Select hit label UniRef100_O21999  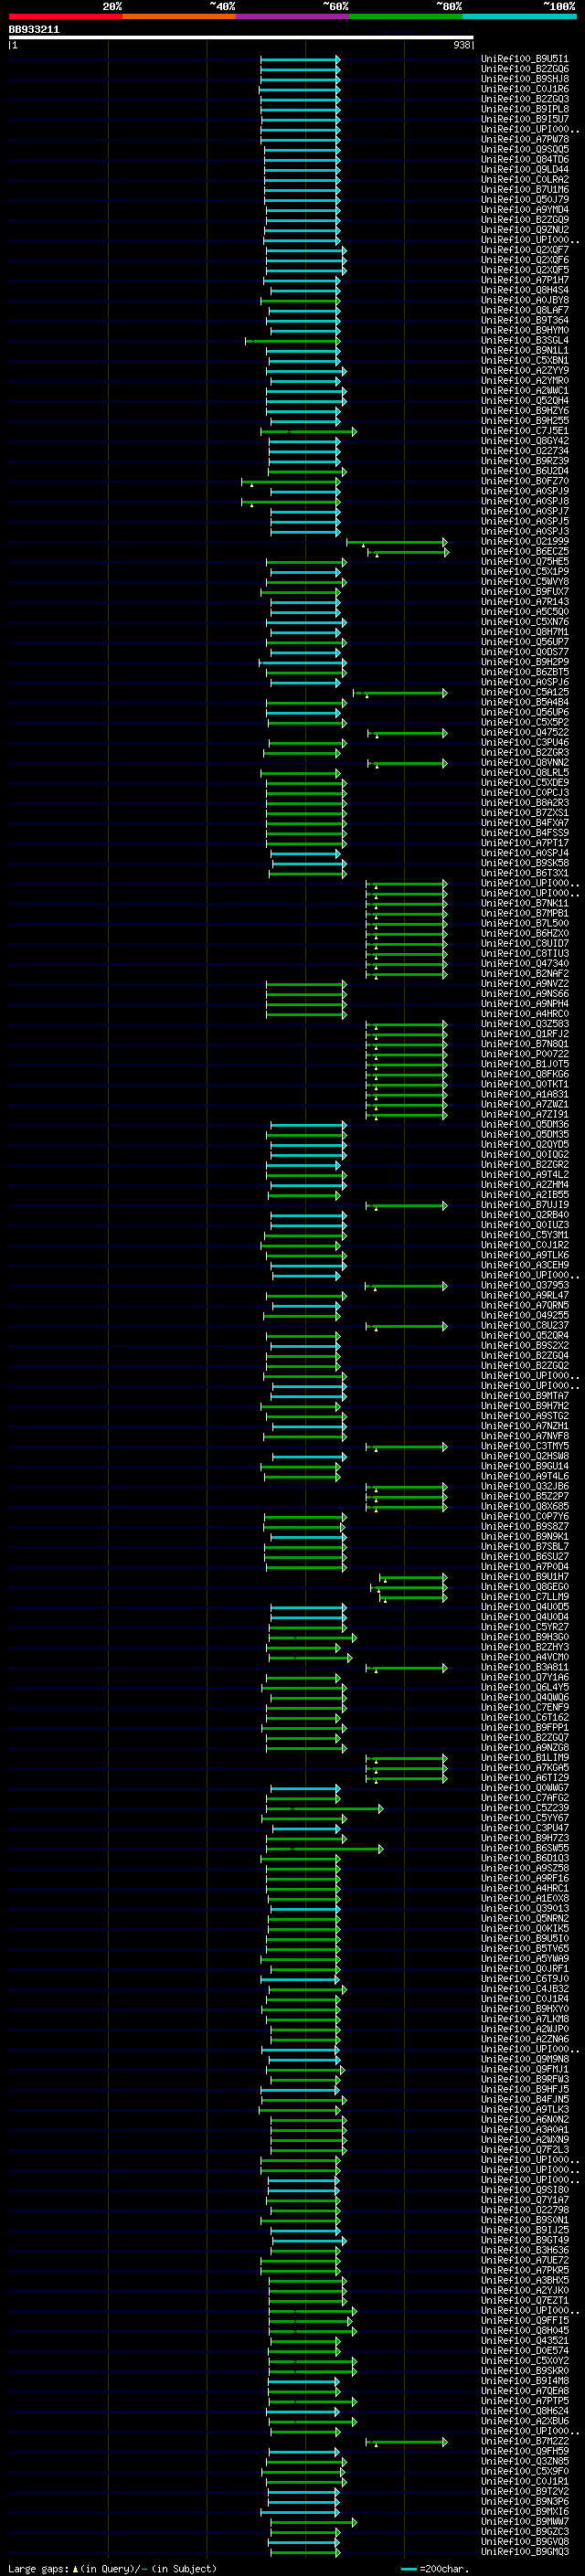tap(525, 541)
